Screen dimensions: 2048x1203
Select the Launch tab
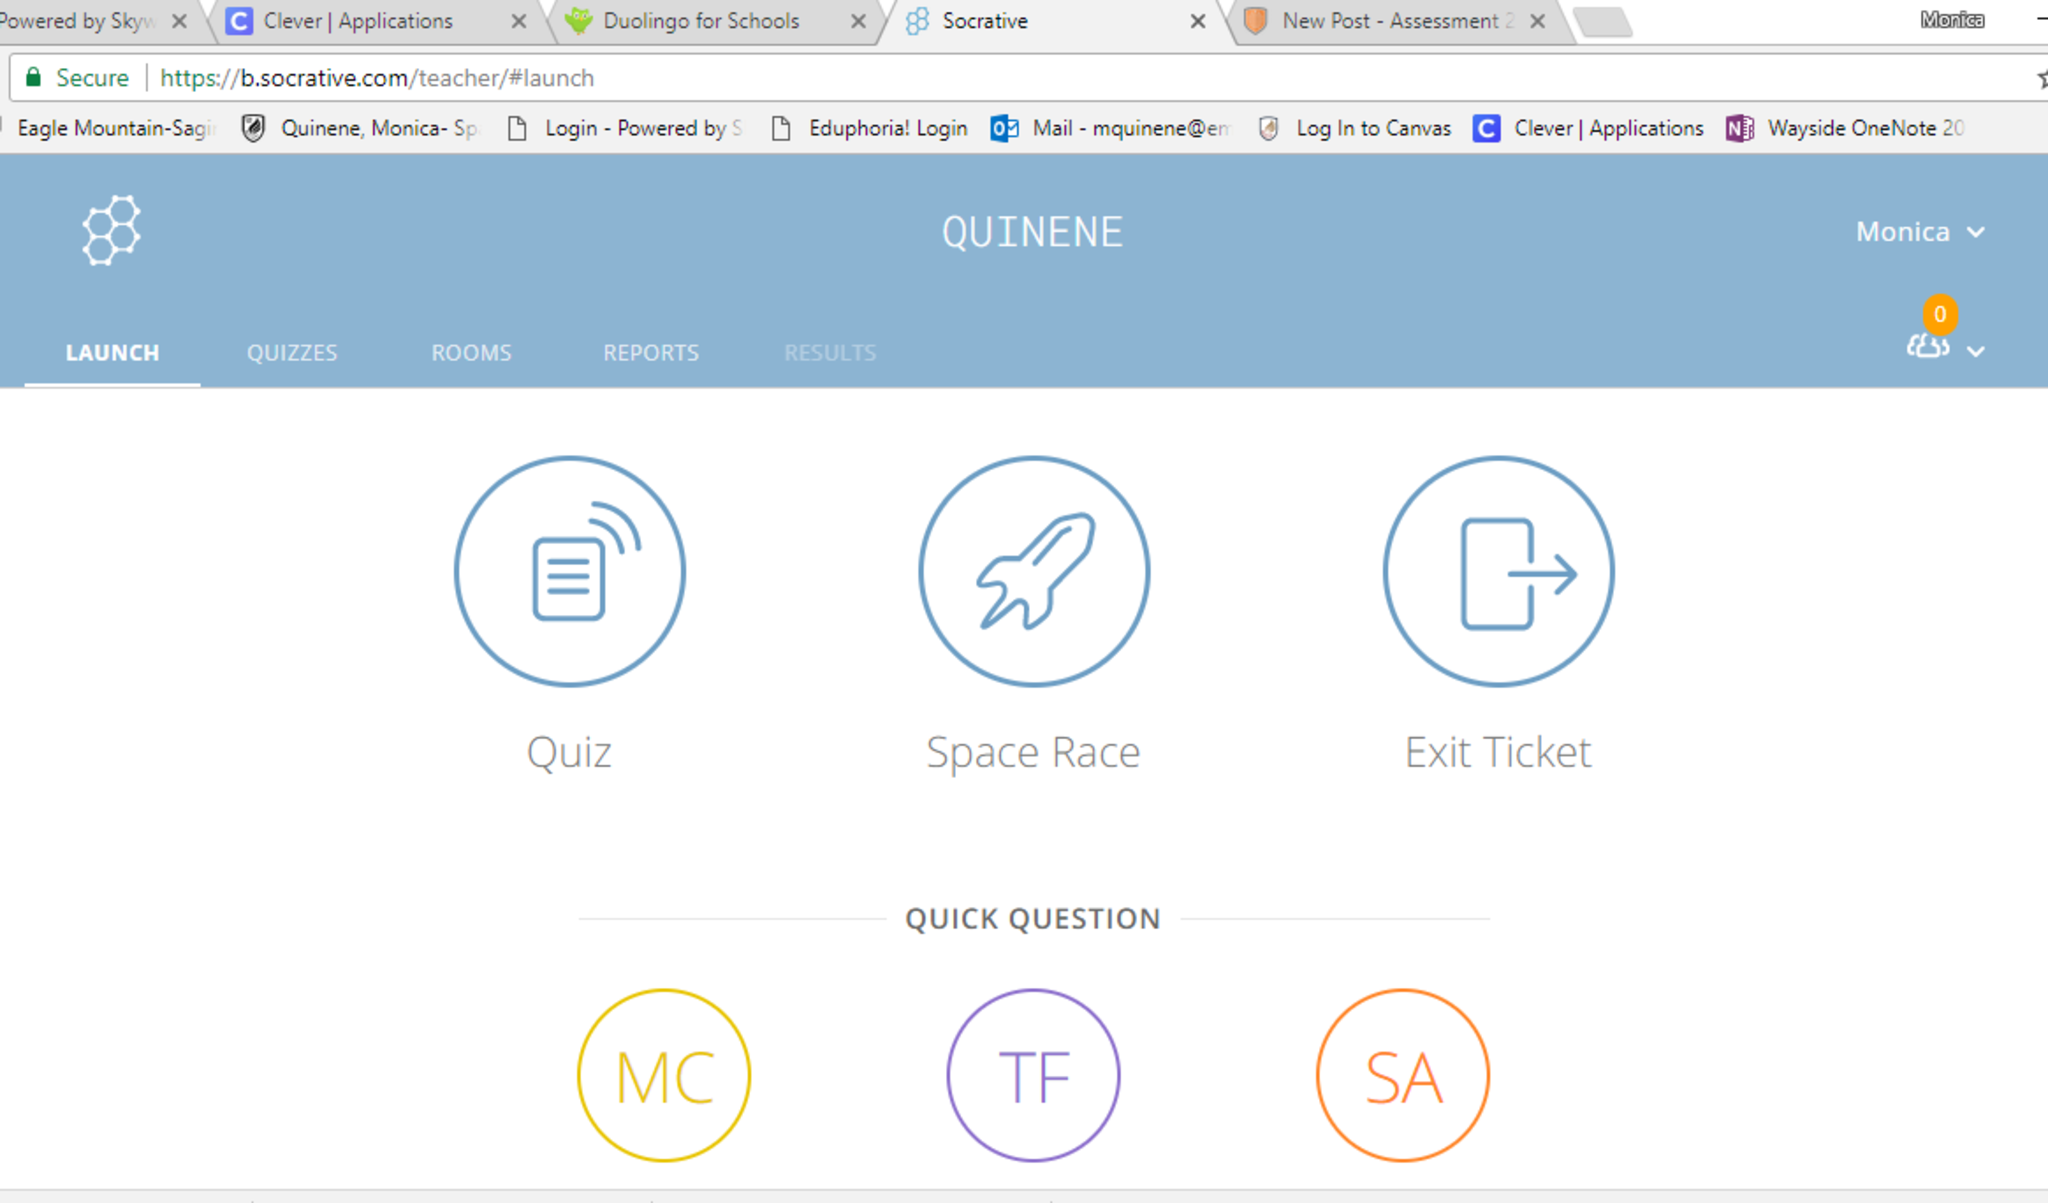112,353
